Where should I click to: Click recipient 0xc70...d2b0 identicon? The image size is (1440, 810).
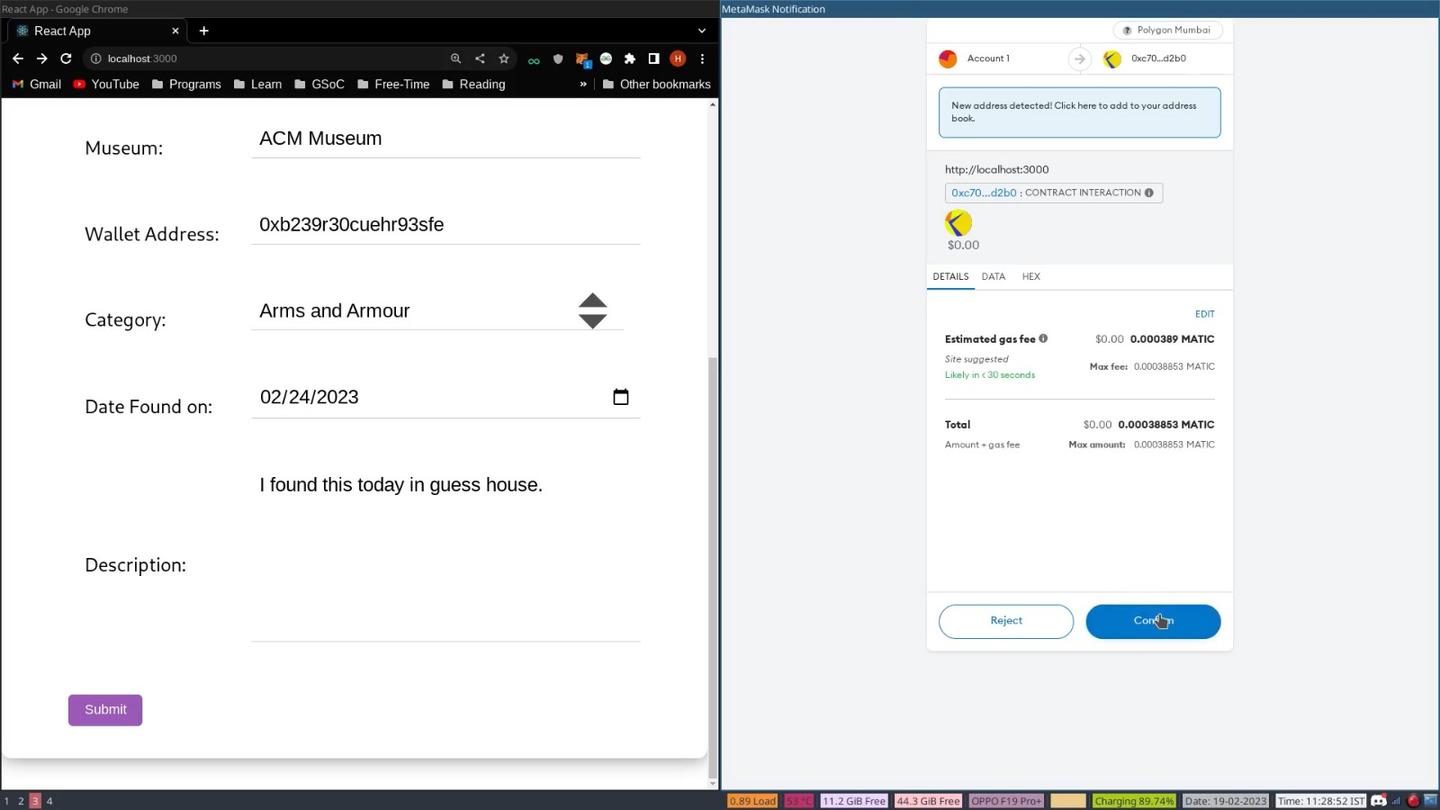coord(1112,59)
